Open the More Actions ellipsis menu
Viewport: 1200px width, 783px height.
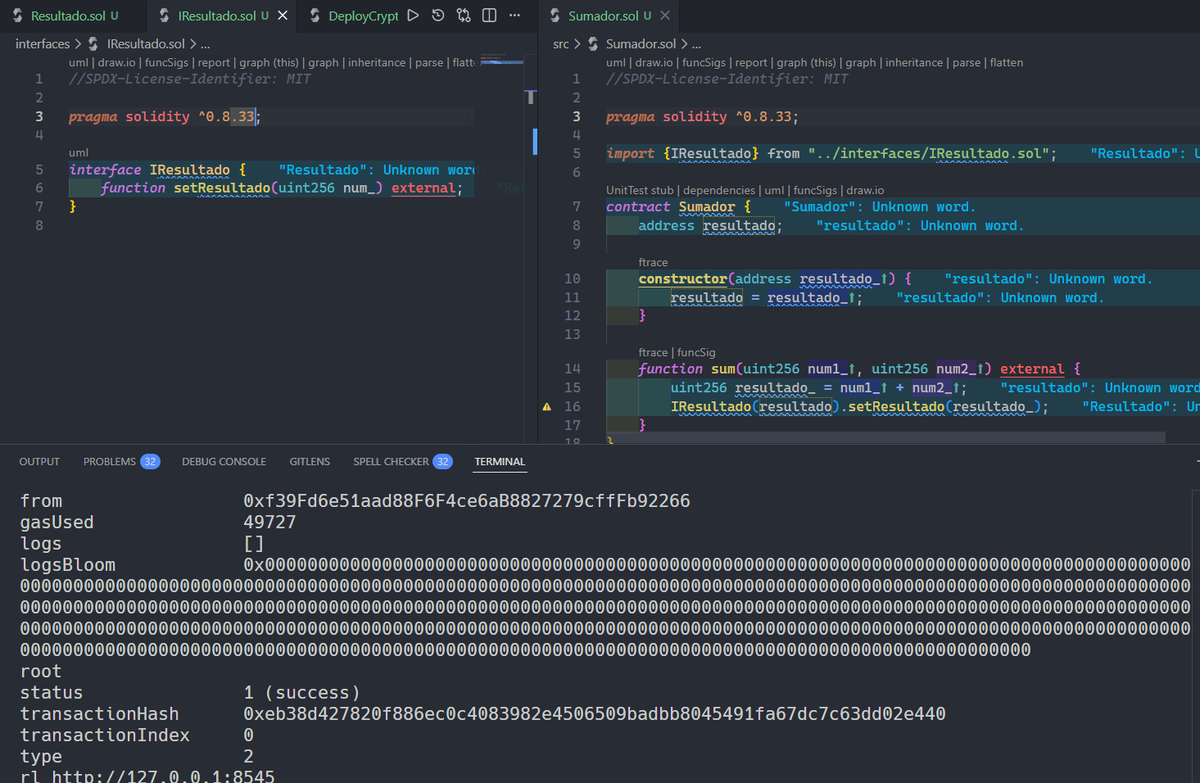pos(514,16)
